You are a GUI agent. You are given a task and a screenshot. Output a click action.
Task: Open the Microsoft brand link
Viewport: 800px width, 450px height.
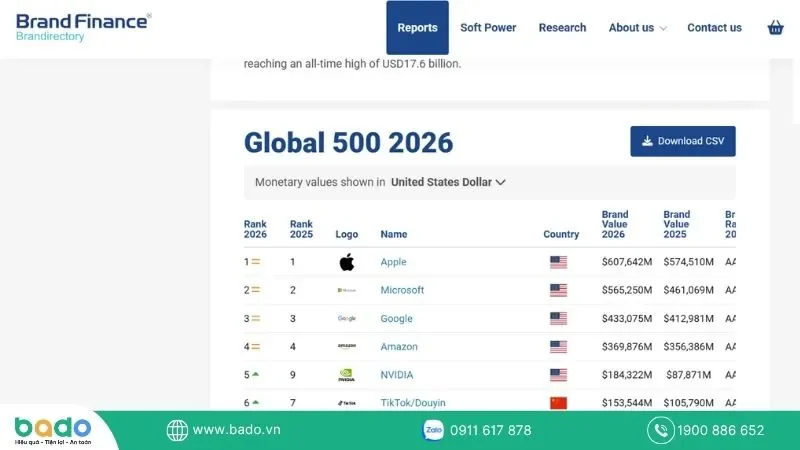point(402,290)
